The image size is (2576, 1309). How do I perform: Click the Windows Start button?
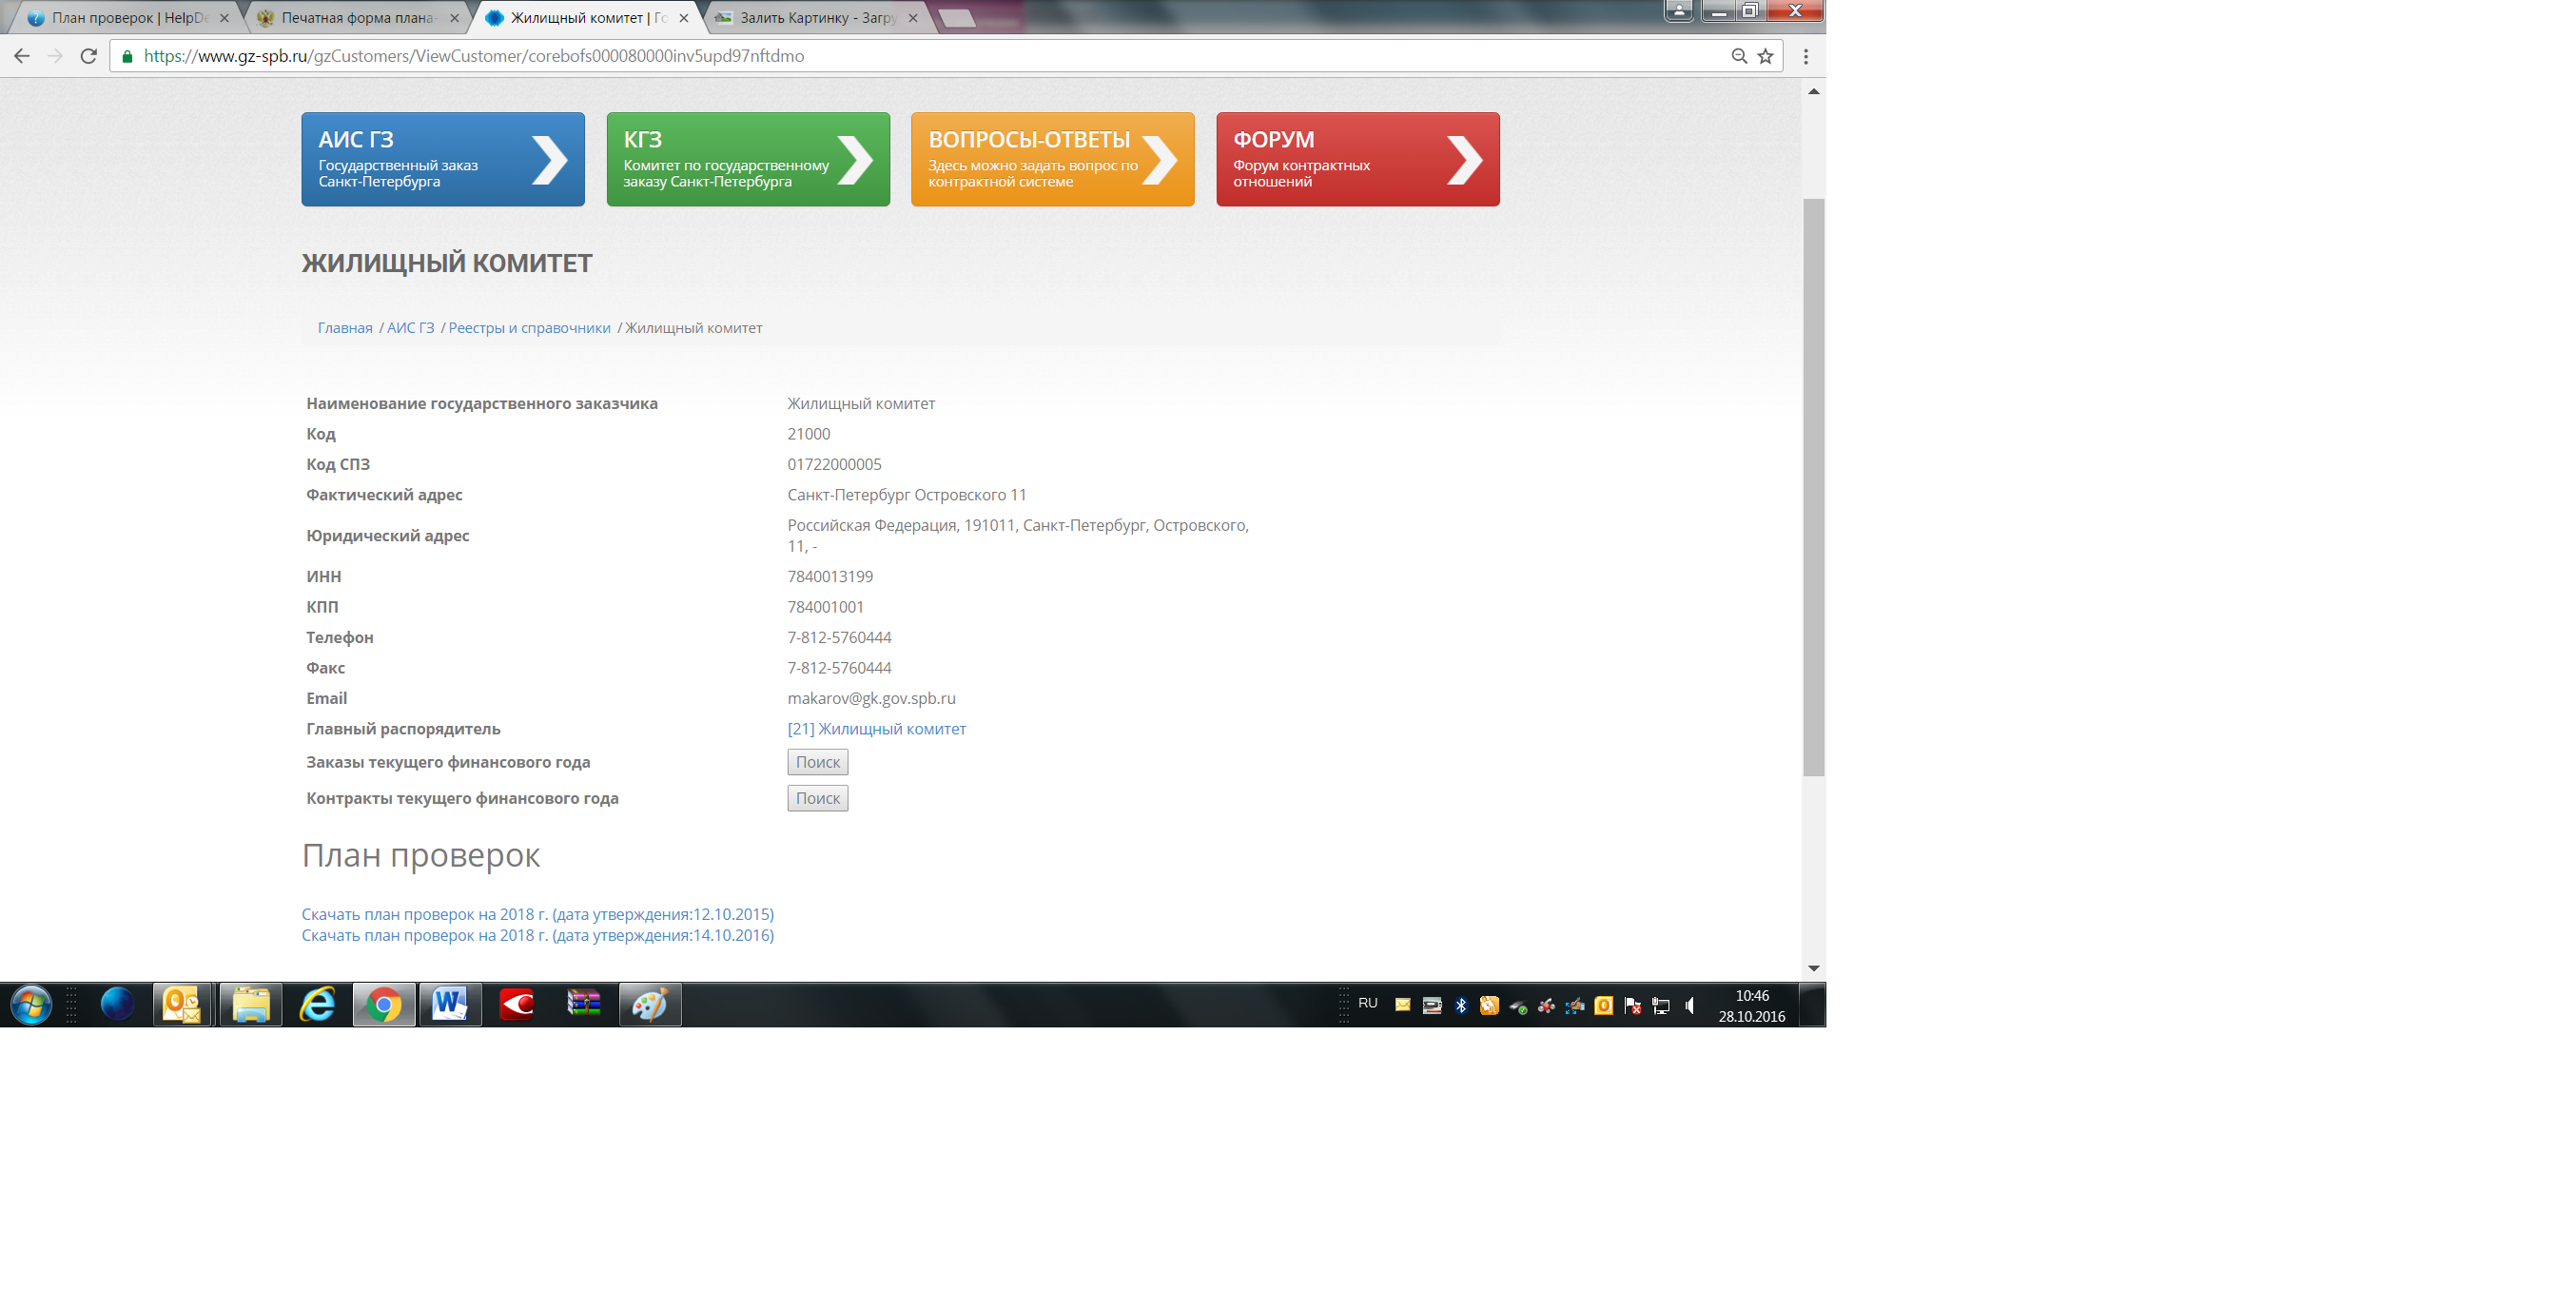pyautogui.click(x=31, y=1004)
